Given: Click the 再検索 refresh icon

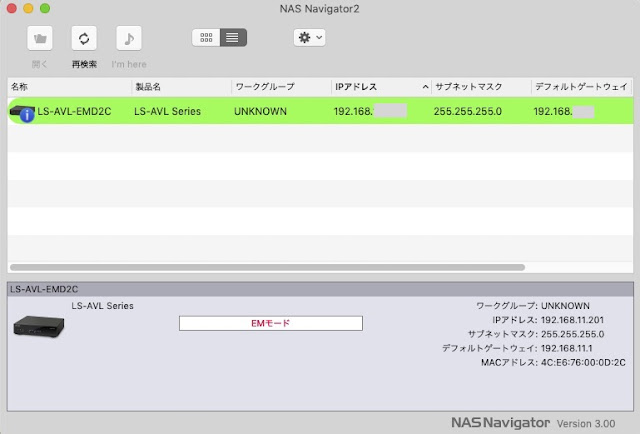Looking at the screenshot, I should (x=84, y=38).
